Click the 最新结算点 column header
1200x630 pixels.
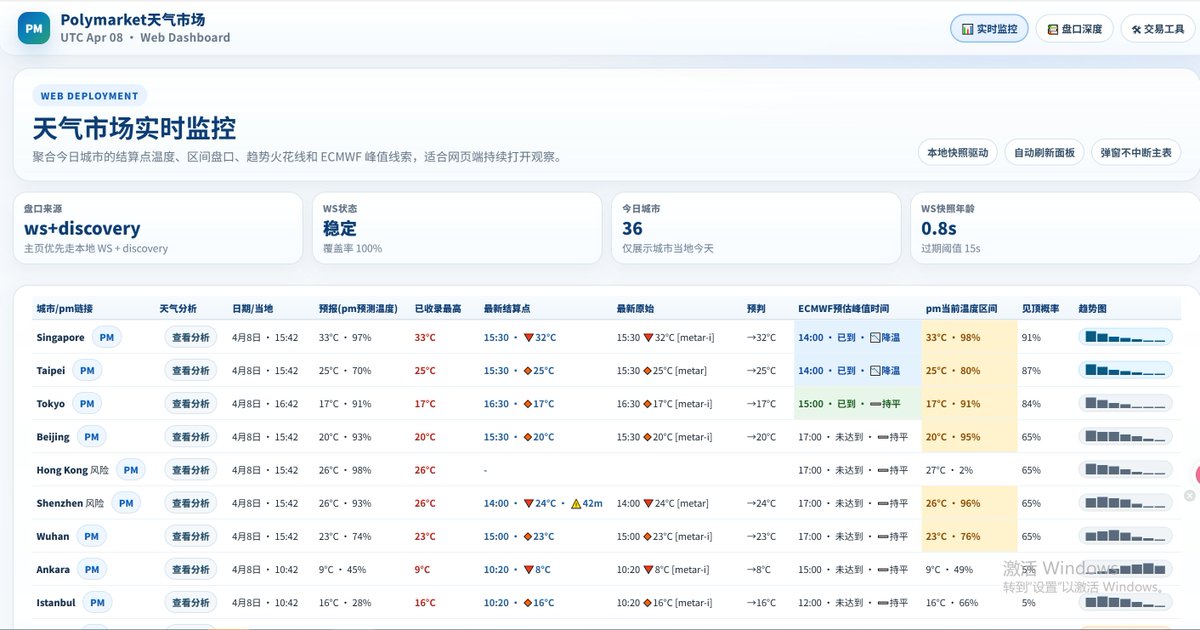coord(507,308)
